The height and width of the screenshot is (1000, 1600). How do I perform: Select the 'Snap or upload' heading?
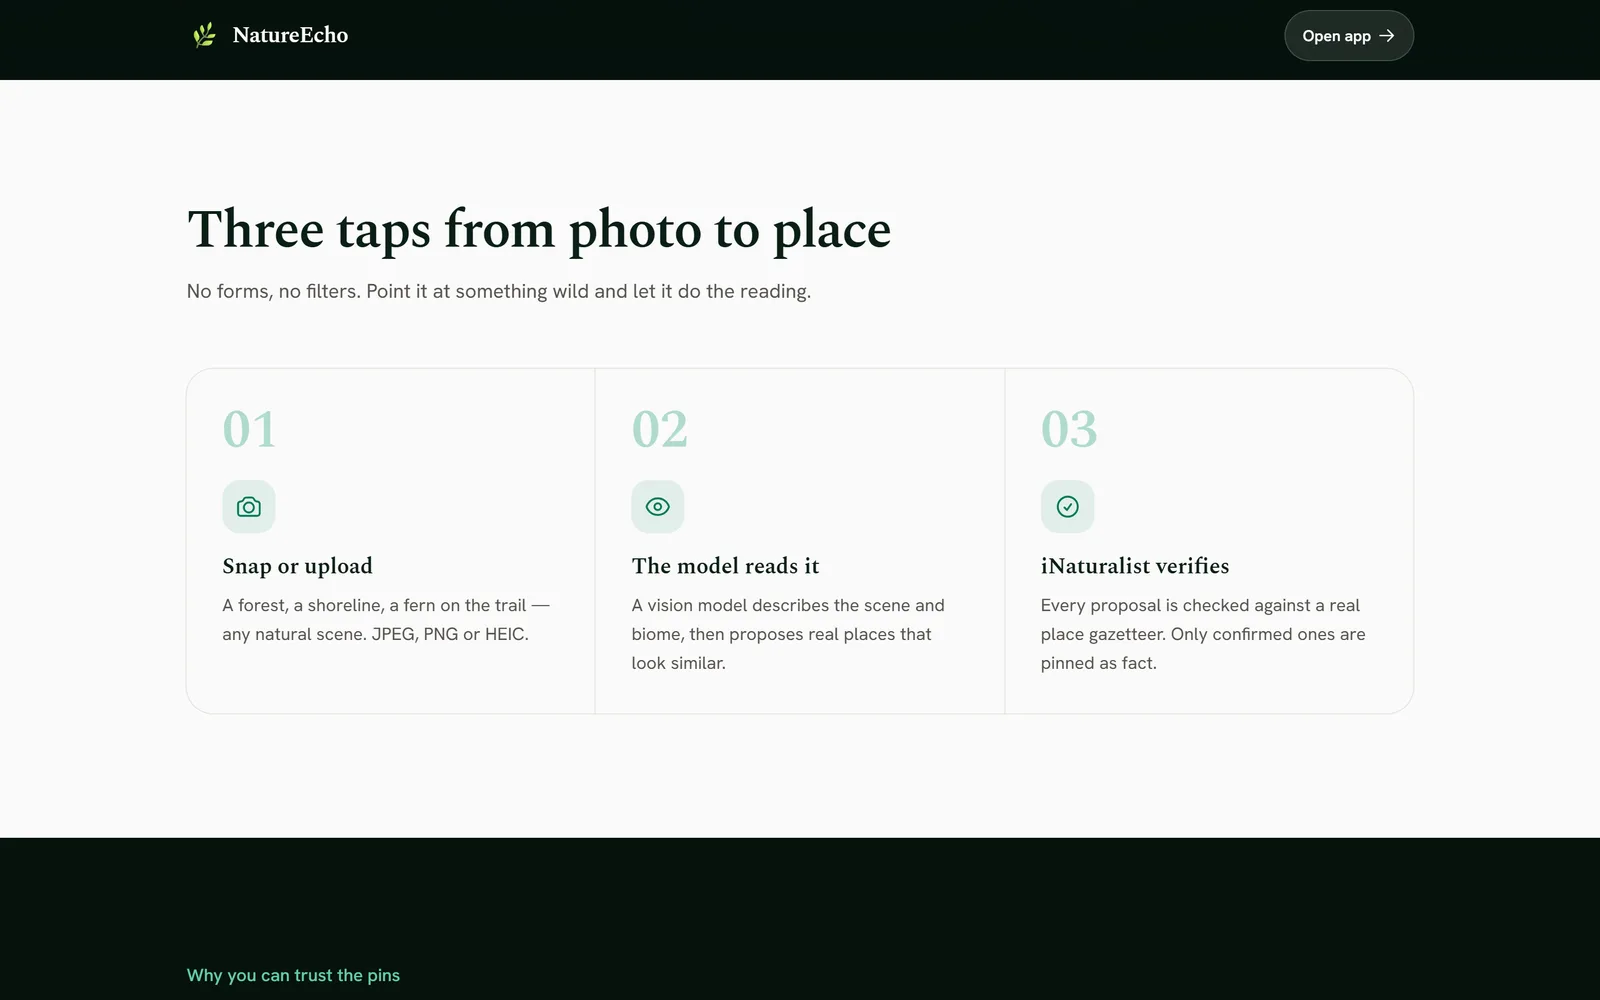point(297,566)
